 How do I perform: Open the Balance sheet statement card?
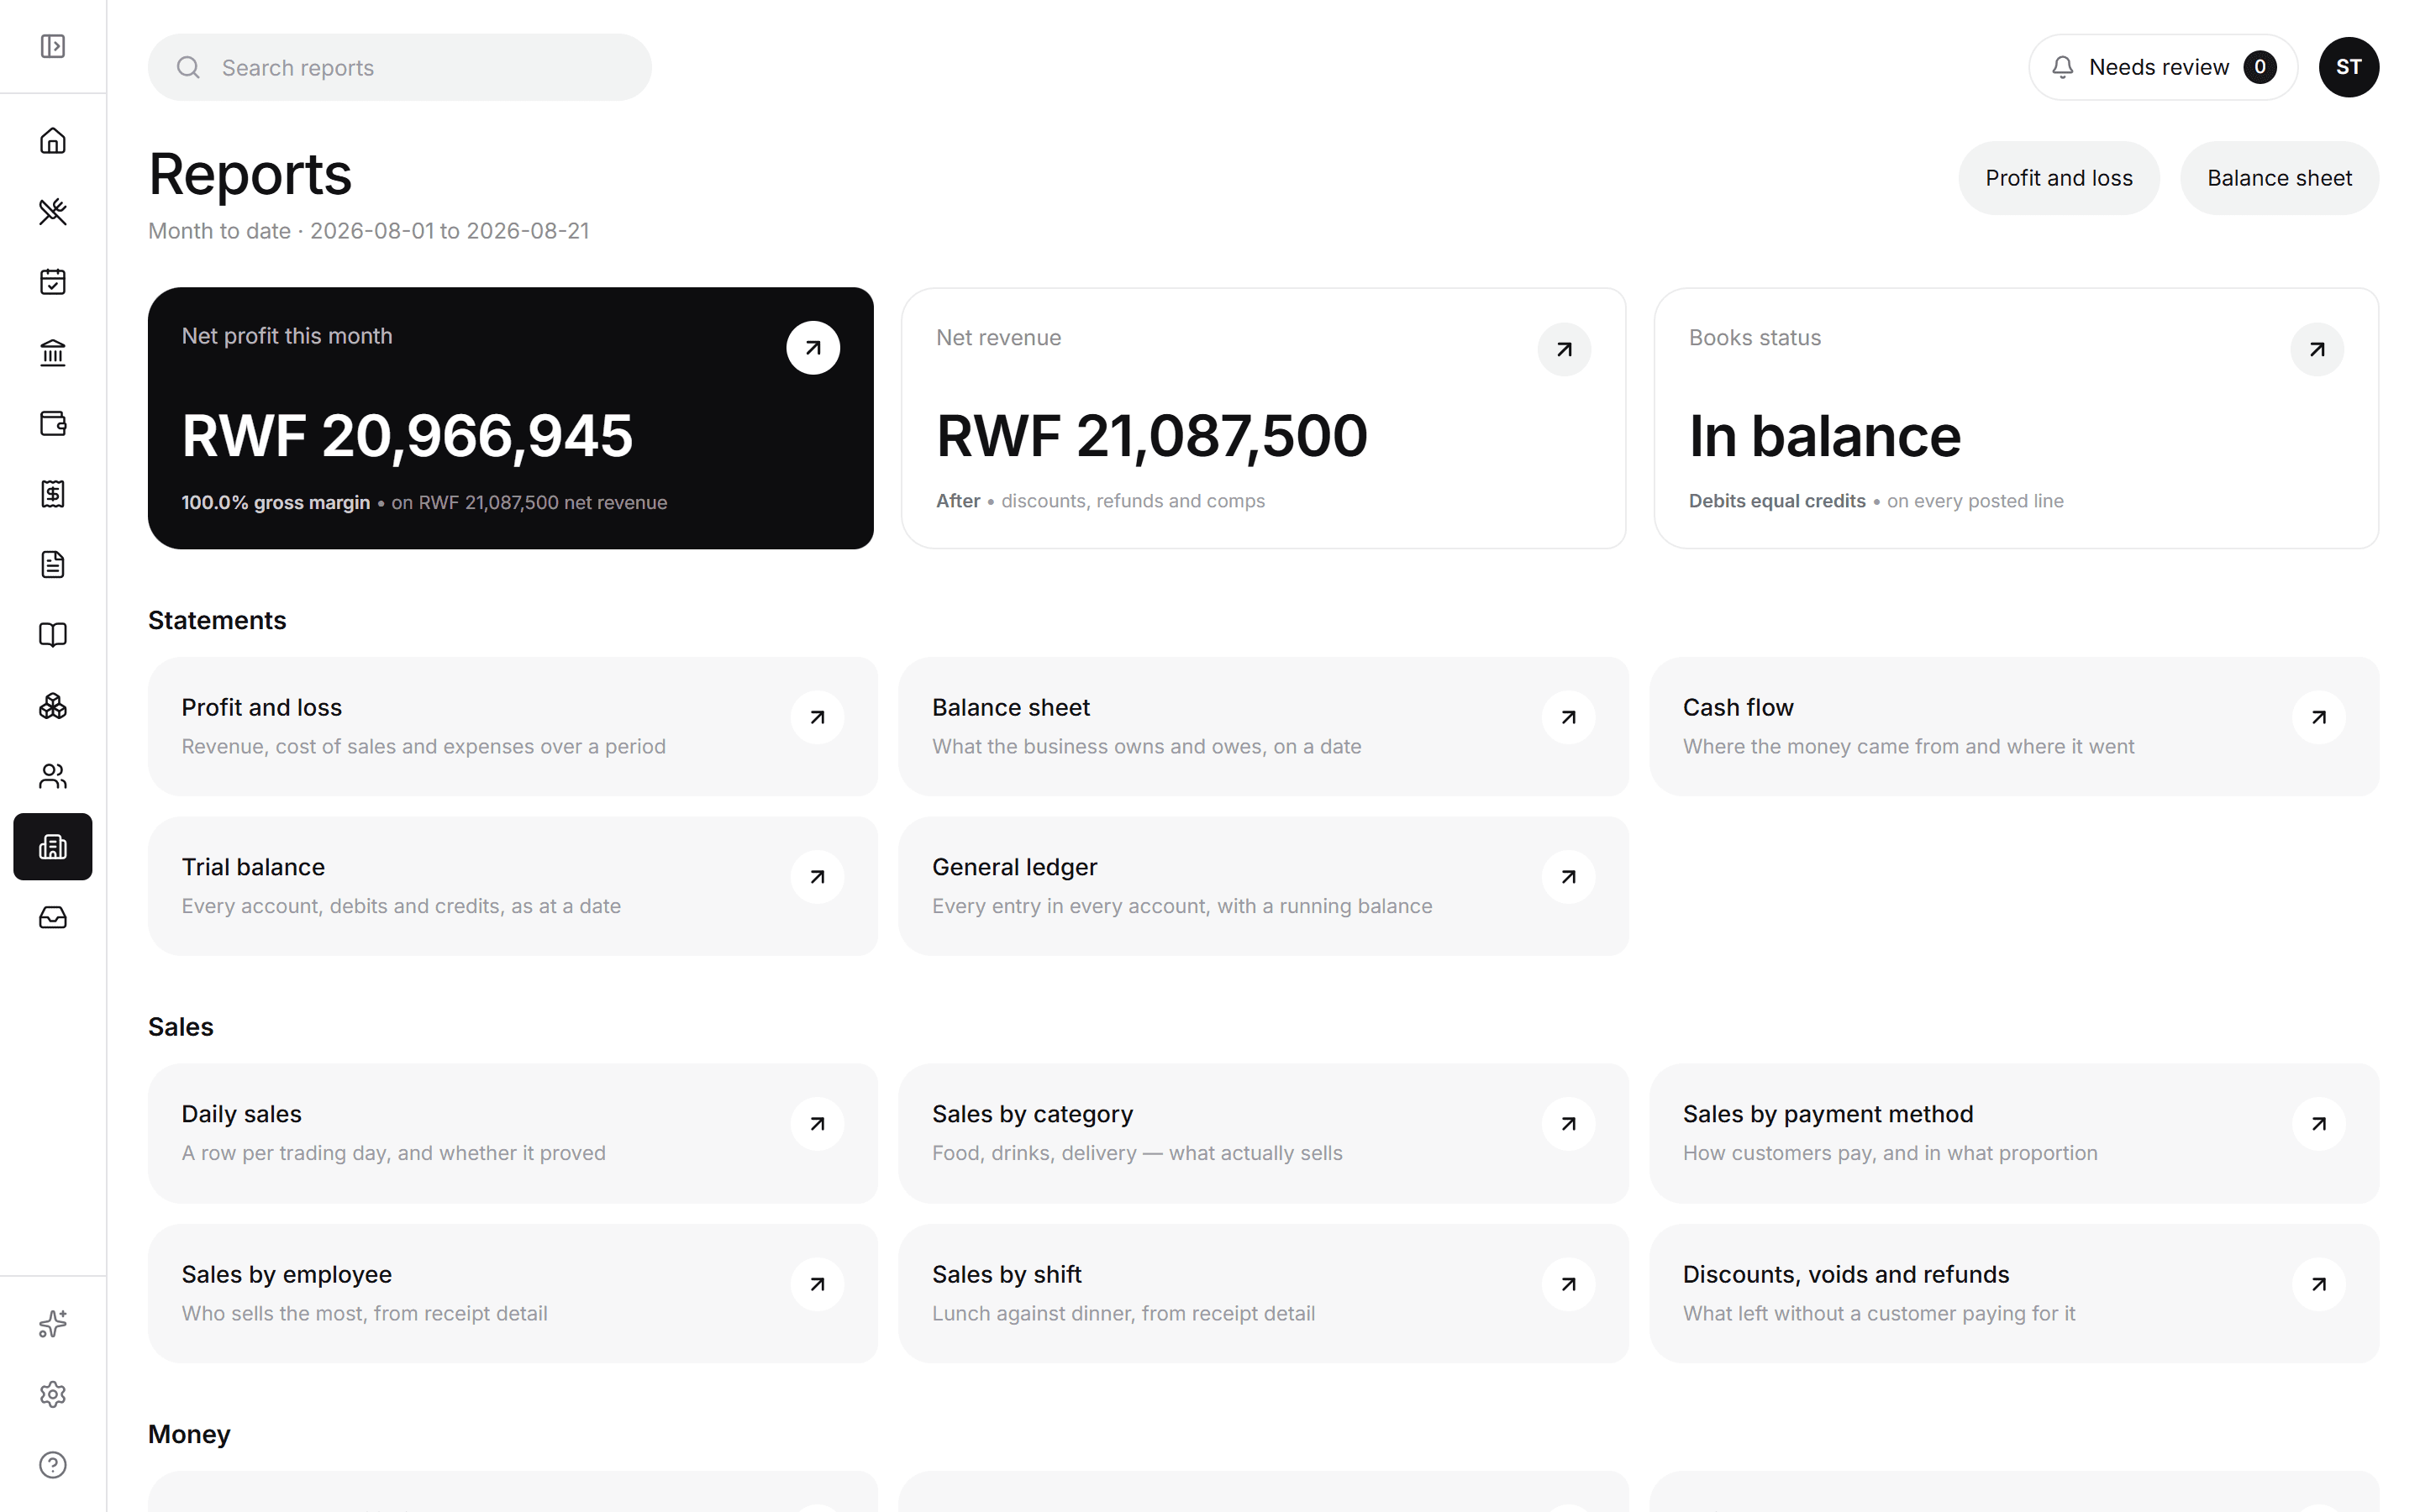tap(1263, 727)
